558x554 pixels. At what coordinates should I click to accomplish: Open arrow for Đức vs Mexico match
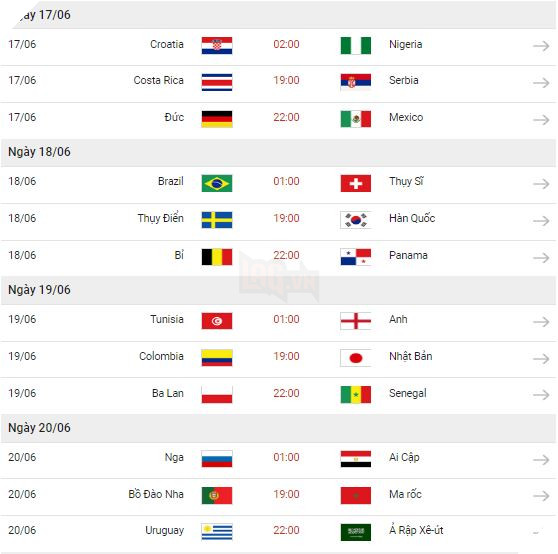point(541,120)
